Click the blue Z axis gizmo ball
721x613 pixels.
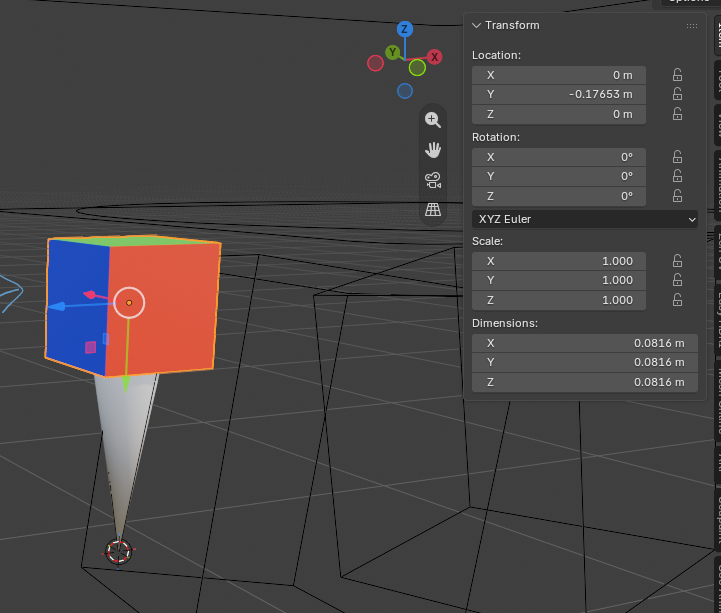click(x=405, y=29)
